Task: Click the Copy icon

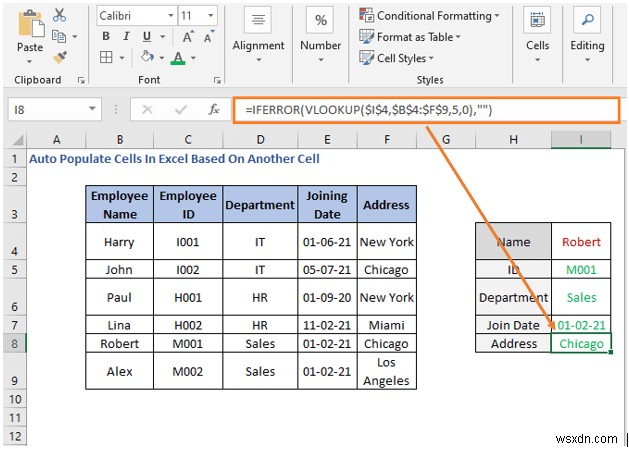Action: 59,37
